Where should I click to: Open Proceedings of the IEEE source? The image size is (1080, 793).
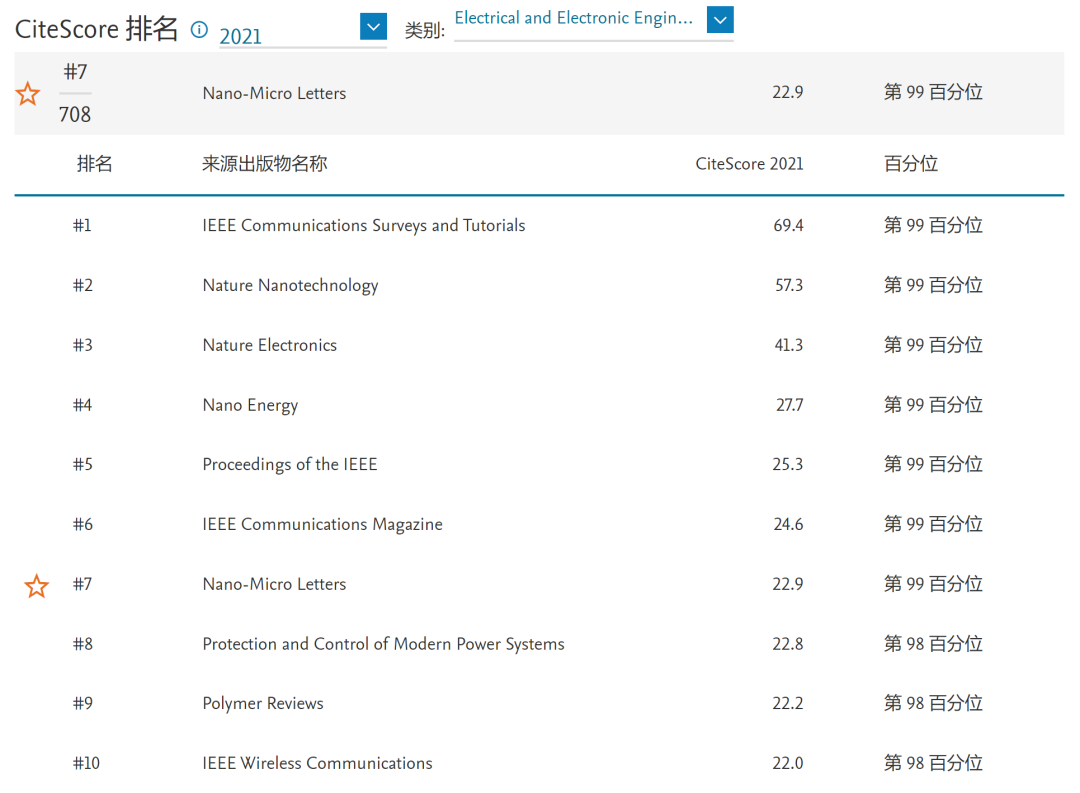coord(290,464)
